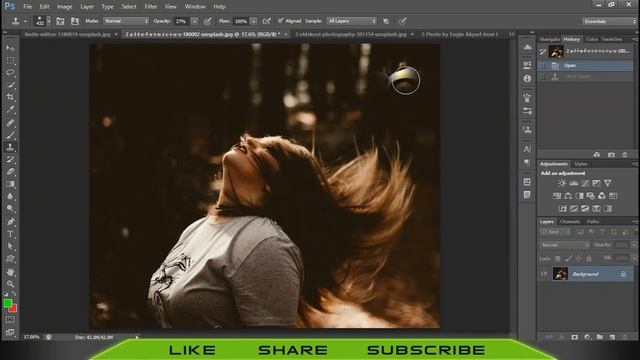Screen dimensions: 640x360
Task: Create new snapshot in History panel
Action: click(x=611, y=155)
